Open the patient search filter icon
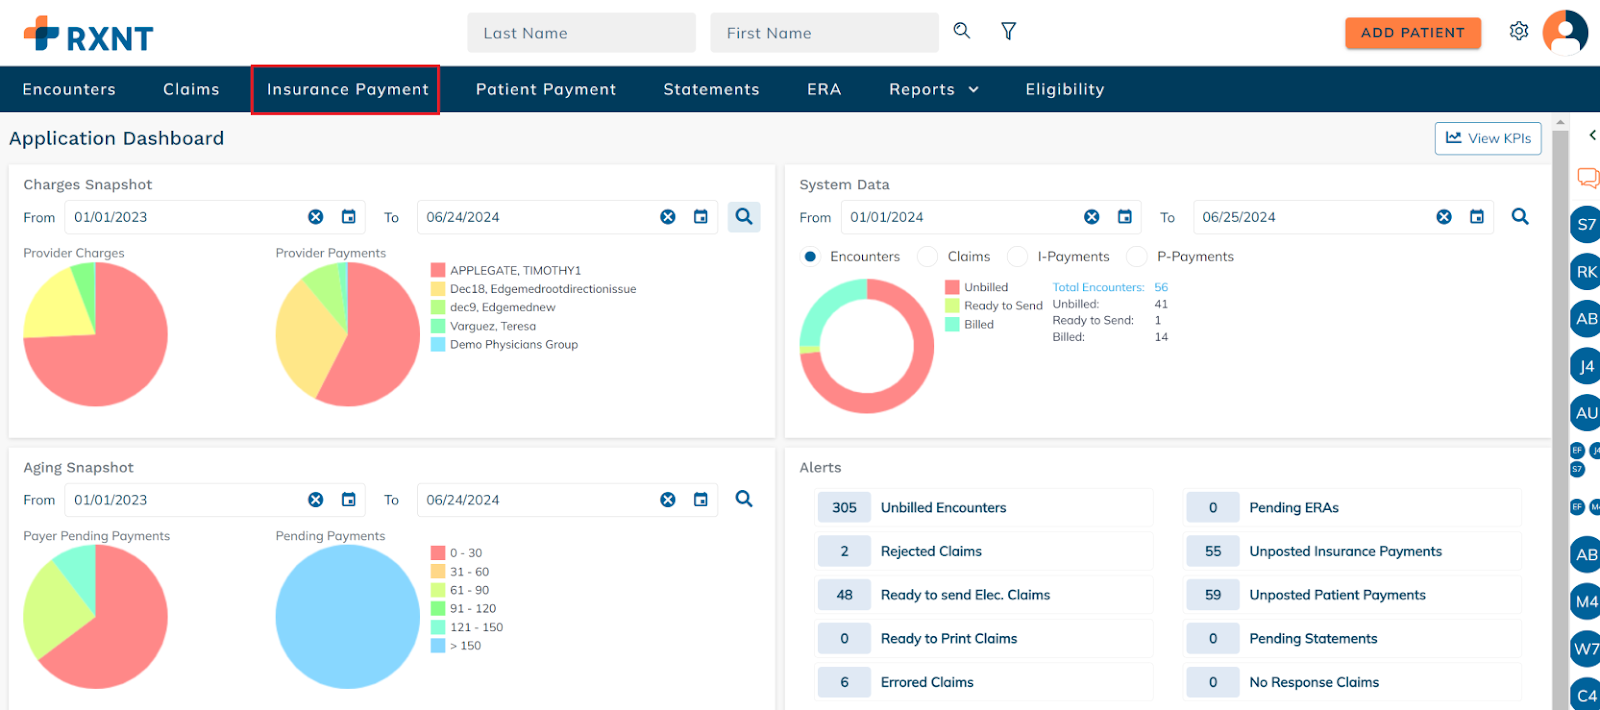Viewport: 1600px width, 710px height. pos(1008,32)
